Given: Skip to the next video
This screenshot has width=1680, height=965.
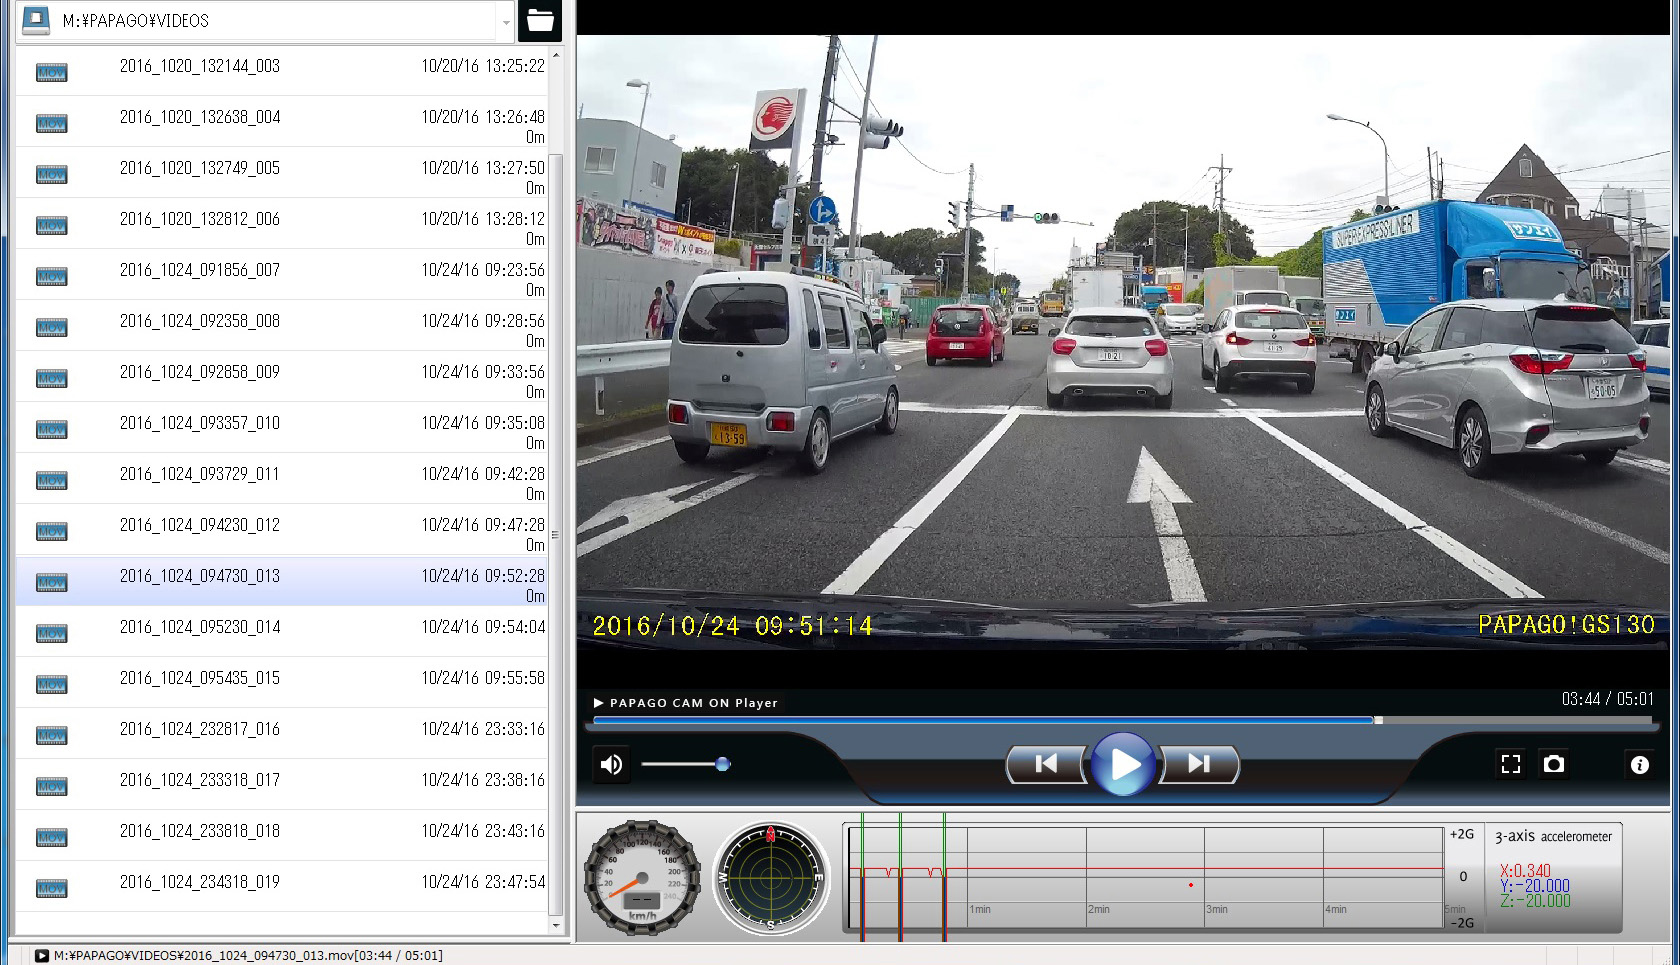Looking at the screenshot, I should [x=1198, y=765].
